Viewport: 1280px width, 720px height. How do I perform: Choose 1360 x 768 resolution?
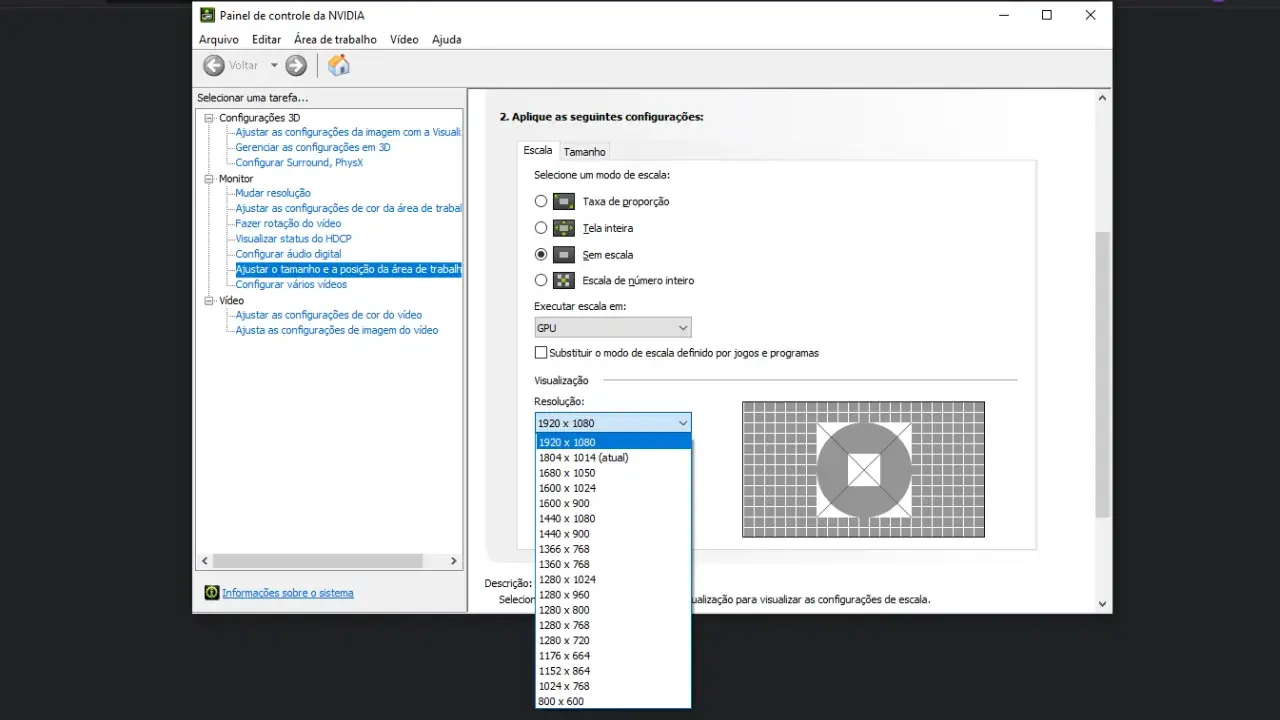[x=613, y=564]
